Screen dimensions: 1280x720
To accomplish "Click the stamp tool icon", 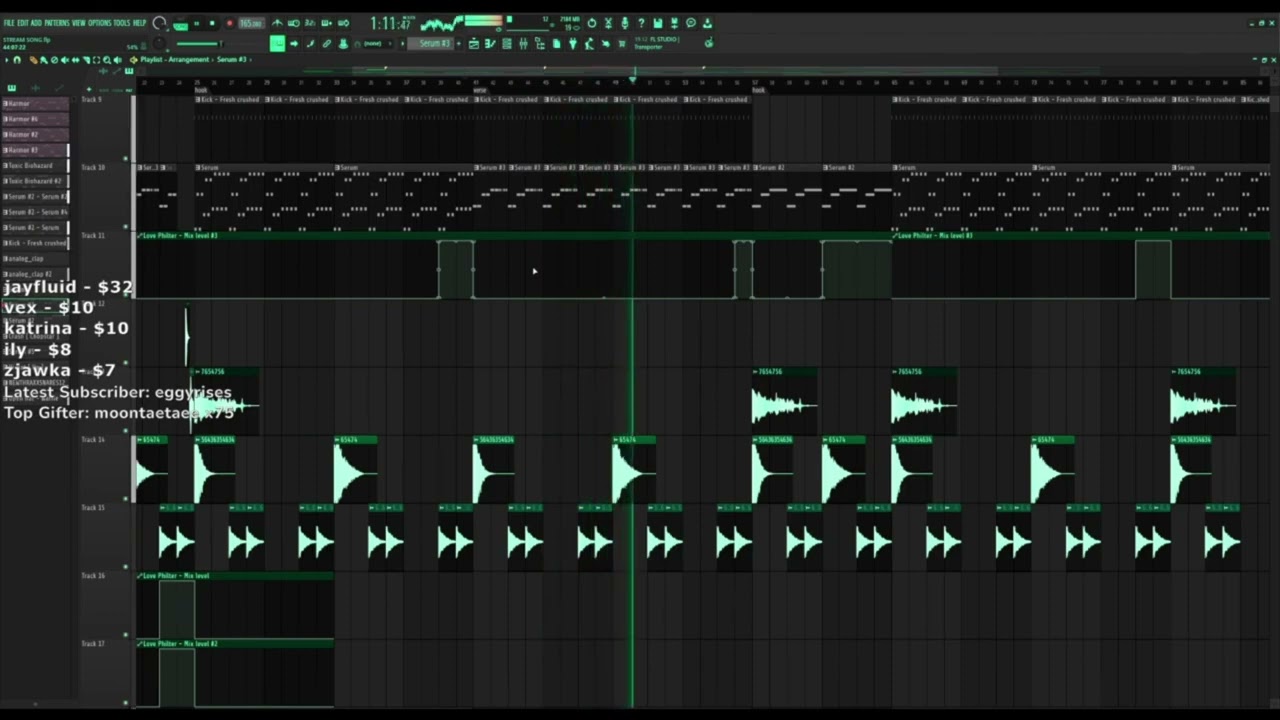I will coord(343,44).
